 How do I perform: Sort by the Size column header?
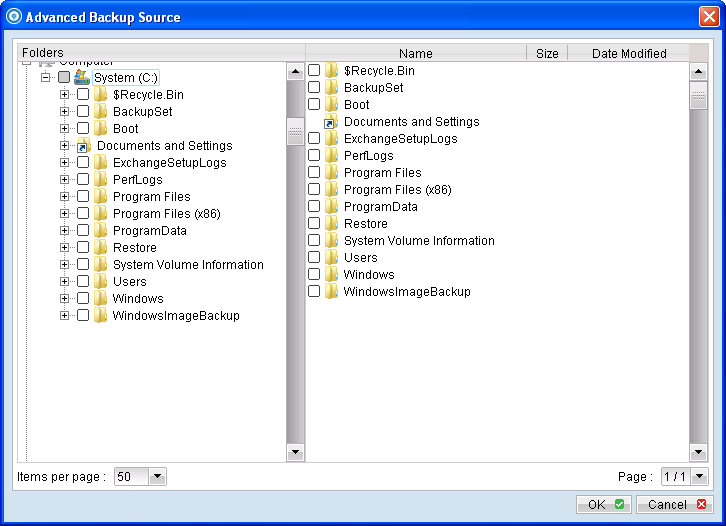(x=547, y=53)
